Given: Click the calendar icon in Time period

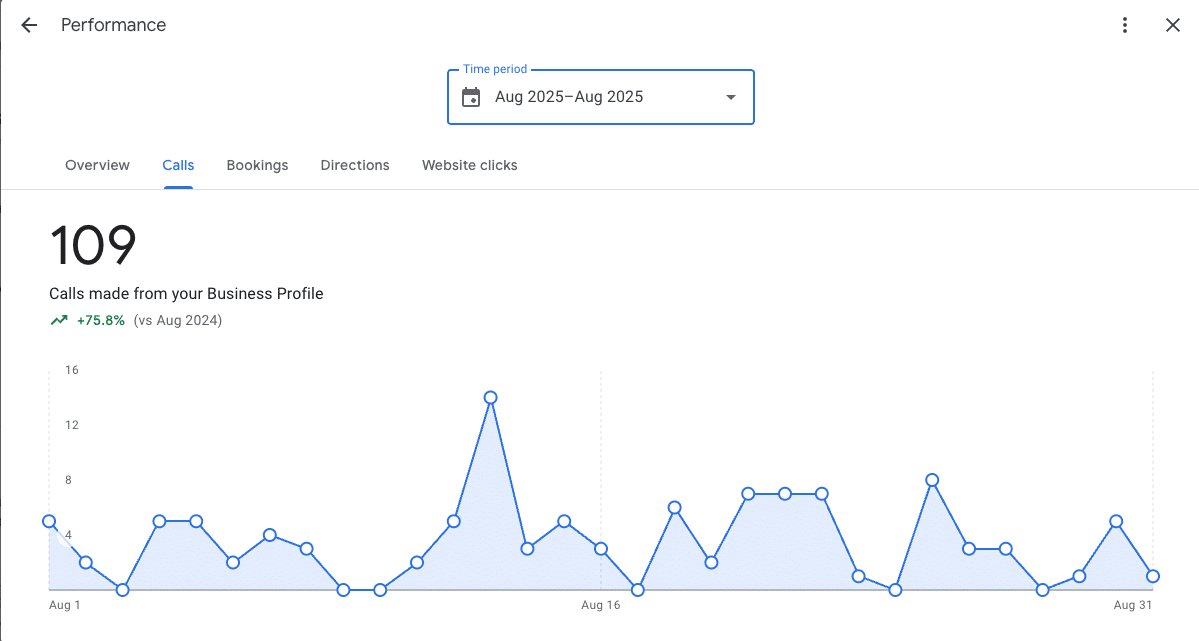Looking at the screenshot, I should pos(471,97).
